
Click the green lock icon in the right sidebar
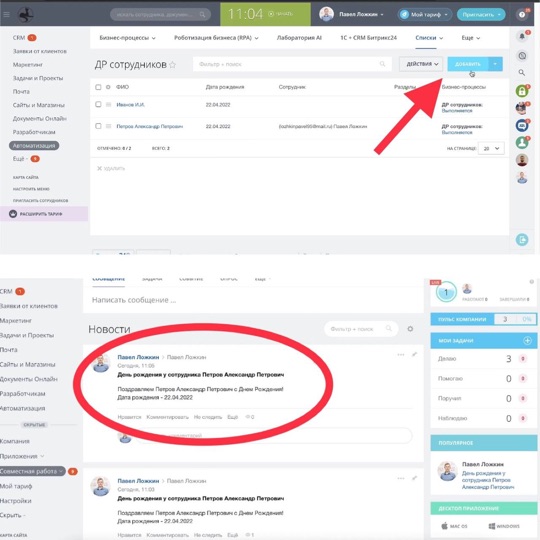click(522, 91)
